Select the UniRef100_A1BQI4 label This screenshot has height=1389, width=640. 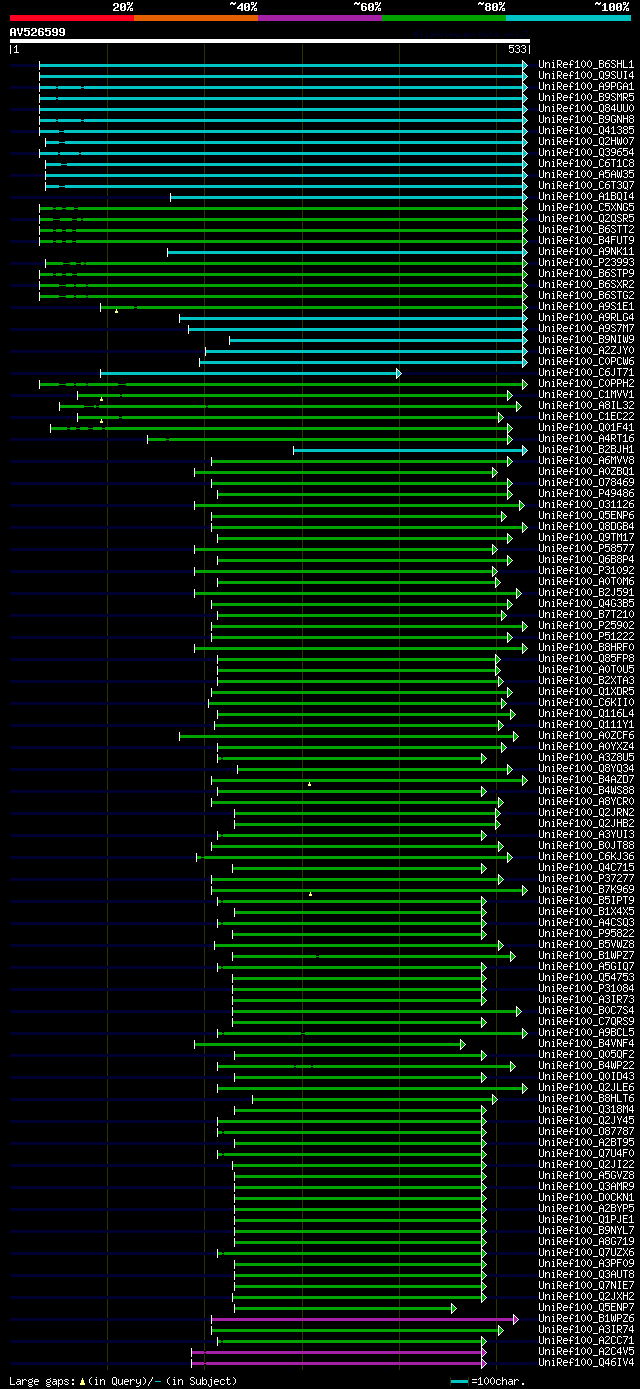586,197
